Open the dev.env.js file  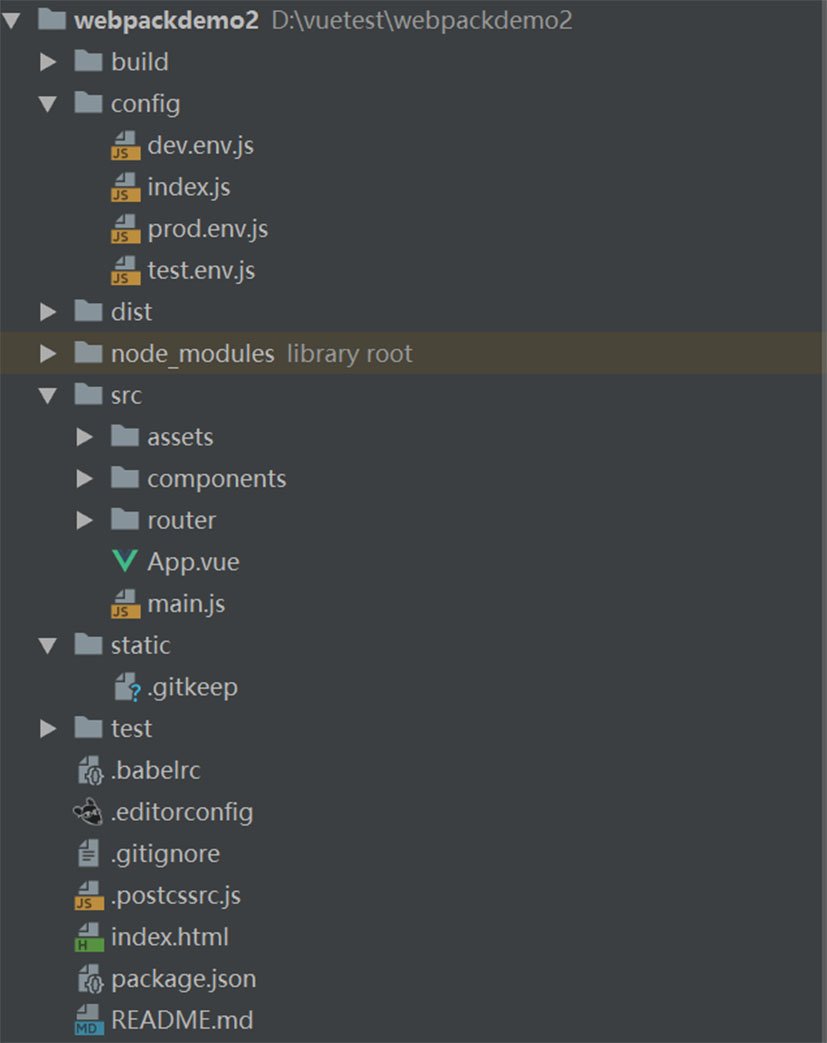tap(200, 145)
